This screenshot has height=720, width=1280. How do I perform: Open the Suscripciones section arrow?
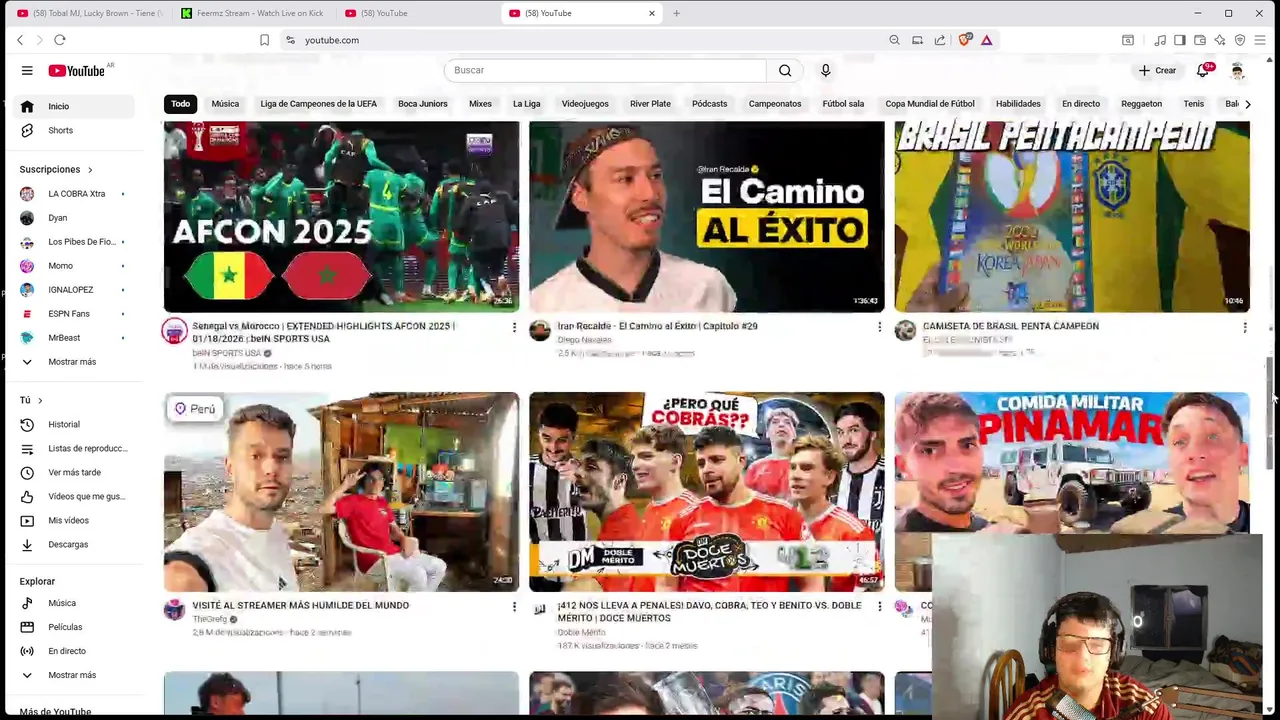(89, 170)
